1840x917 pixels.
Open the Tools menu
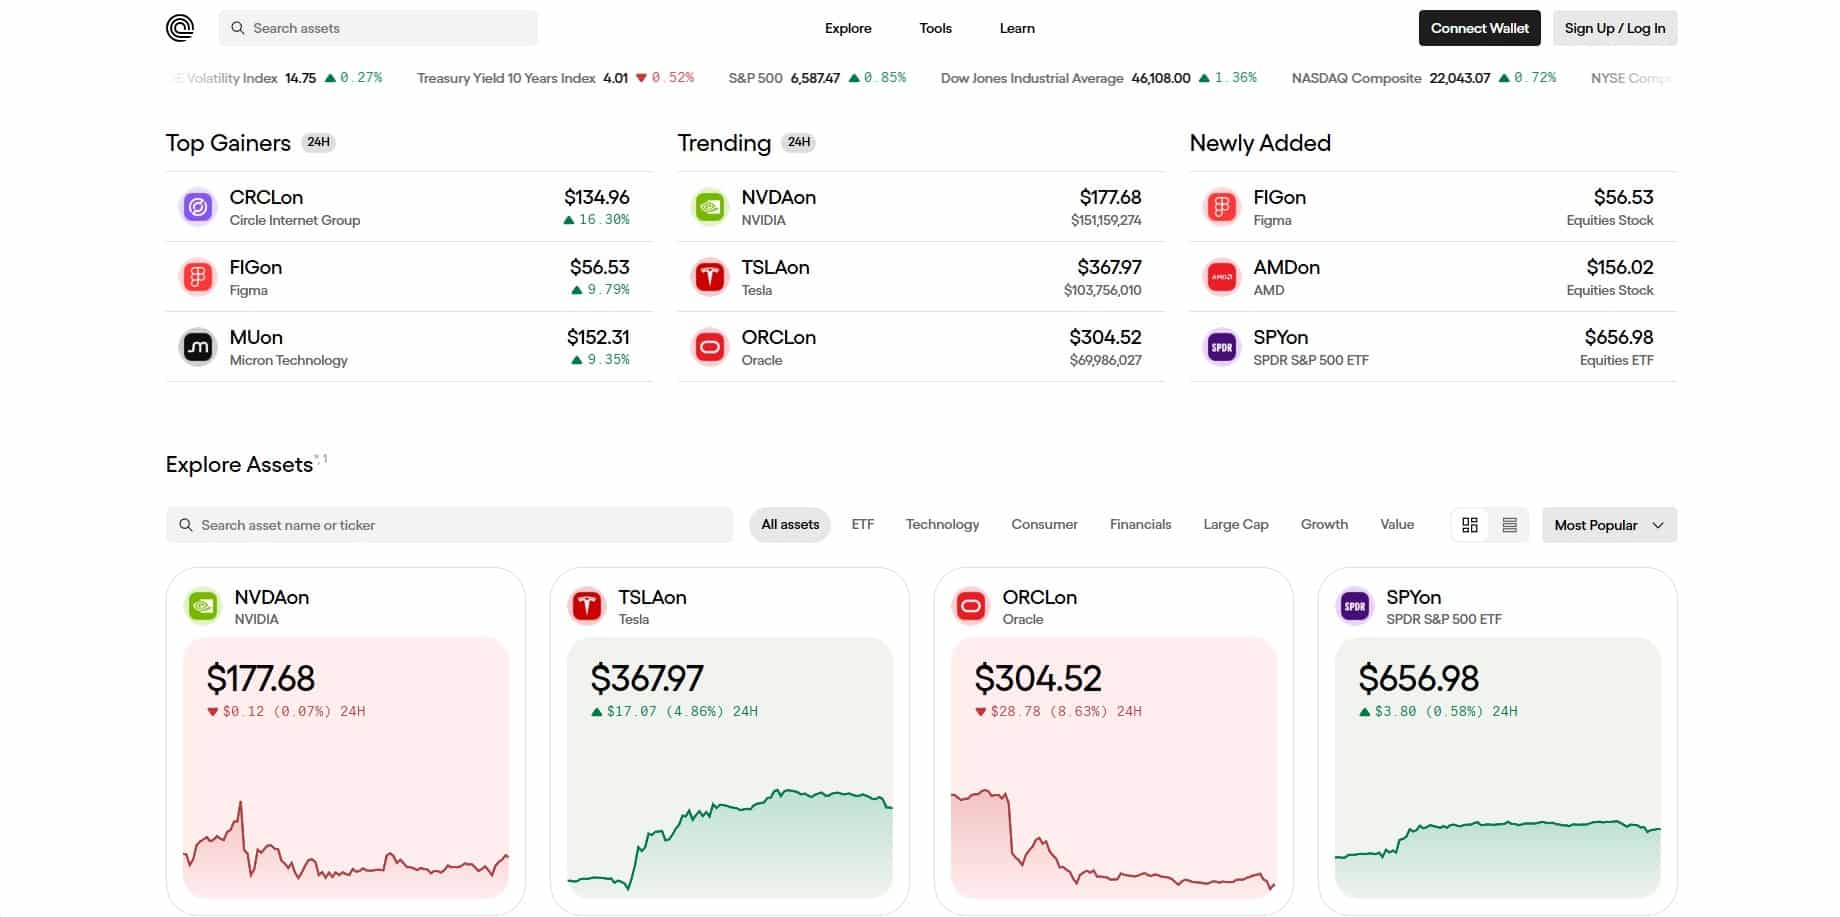[x=936, y=28]
